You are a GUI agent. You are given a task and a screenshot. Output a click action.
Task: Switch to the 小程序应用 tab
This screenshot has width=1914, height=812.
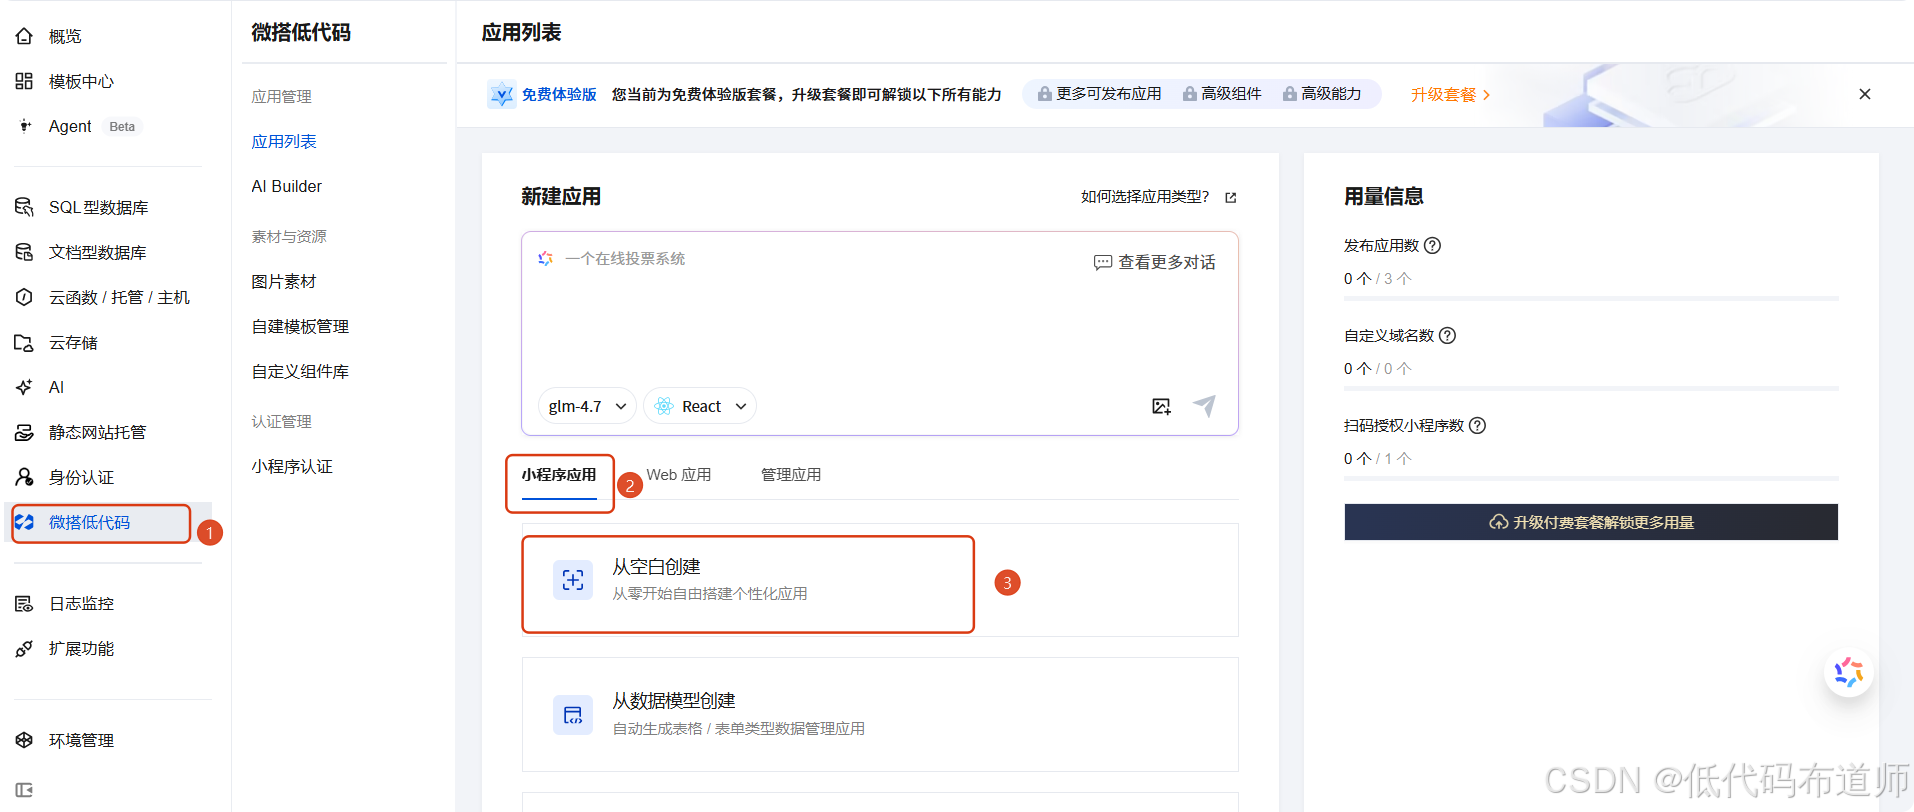[x=559, y=475]
